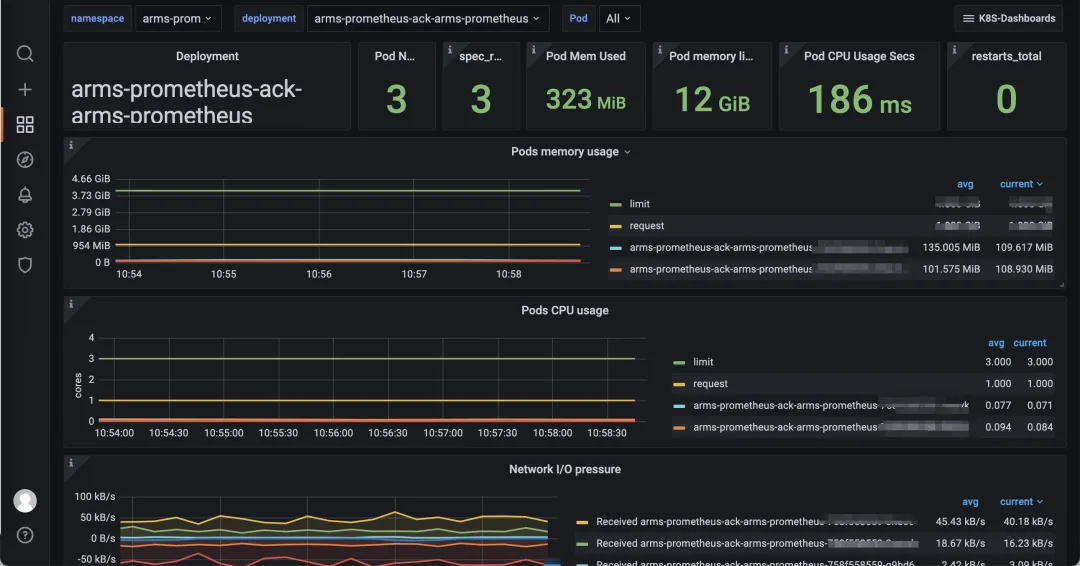1080x566 pixels.
Task: Open the deployment arms-prometheus-ack-arms-prometheus dropdown
Action: (427, 19)
